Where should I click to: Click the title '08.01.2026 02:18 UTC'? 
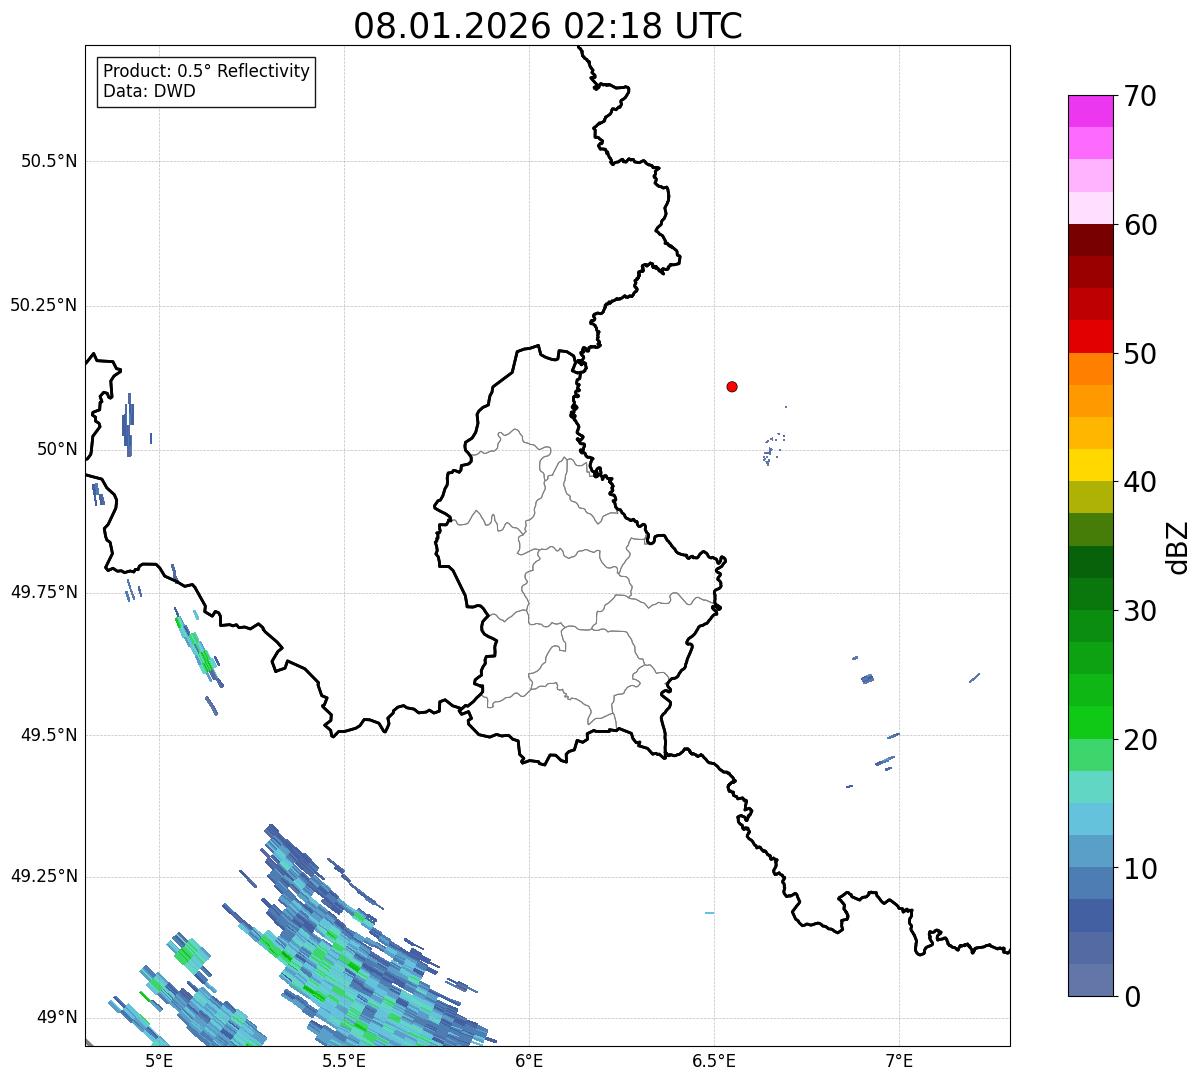click(x=548, y=26)
